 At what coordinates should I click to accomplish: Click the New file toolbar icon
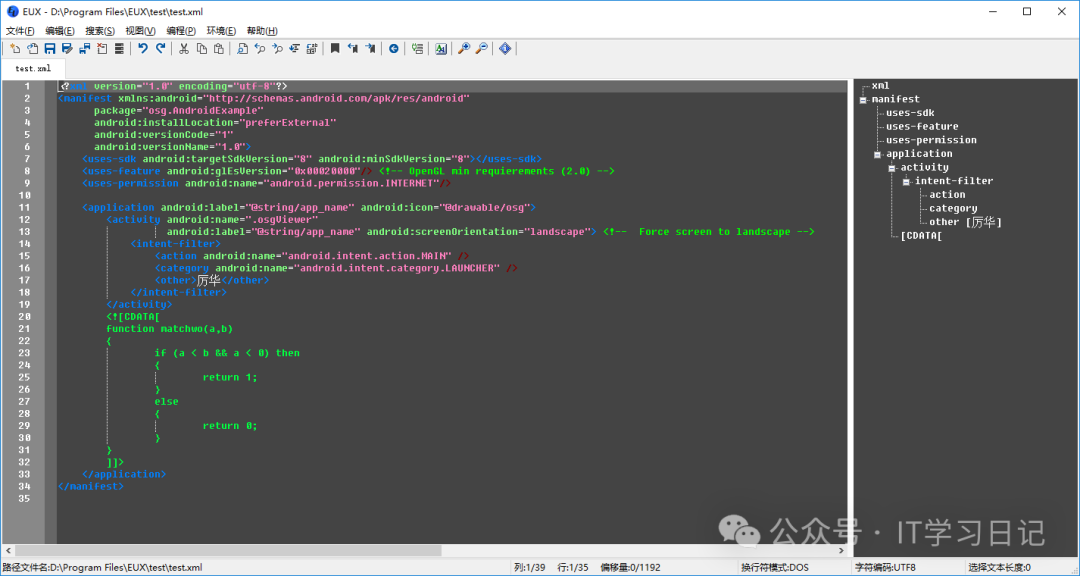pos(15,48)
